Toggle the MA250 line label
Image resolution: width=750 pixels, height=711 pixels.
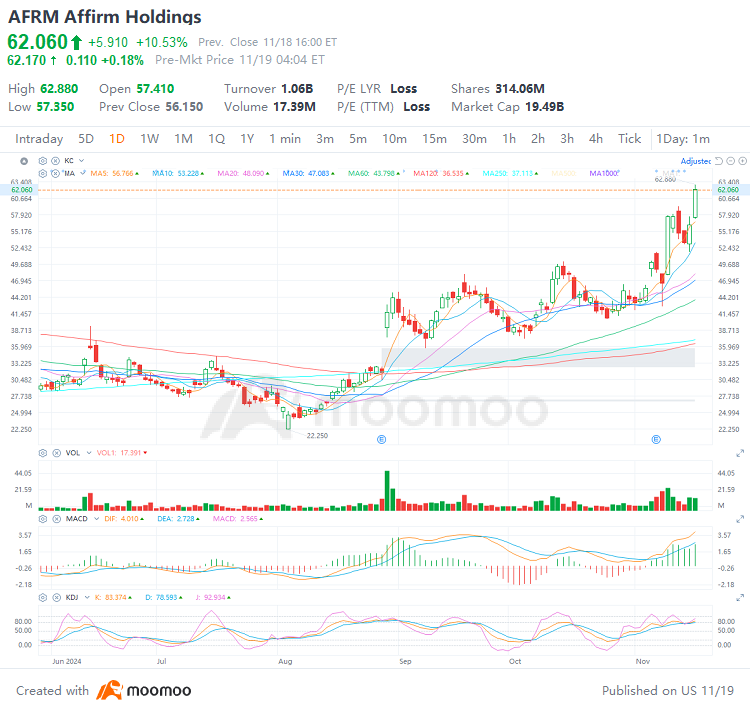[510, 173]
